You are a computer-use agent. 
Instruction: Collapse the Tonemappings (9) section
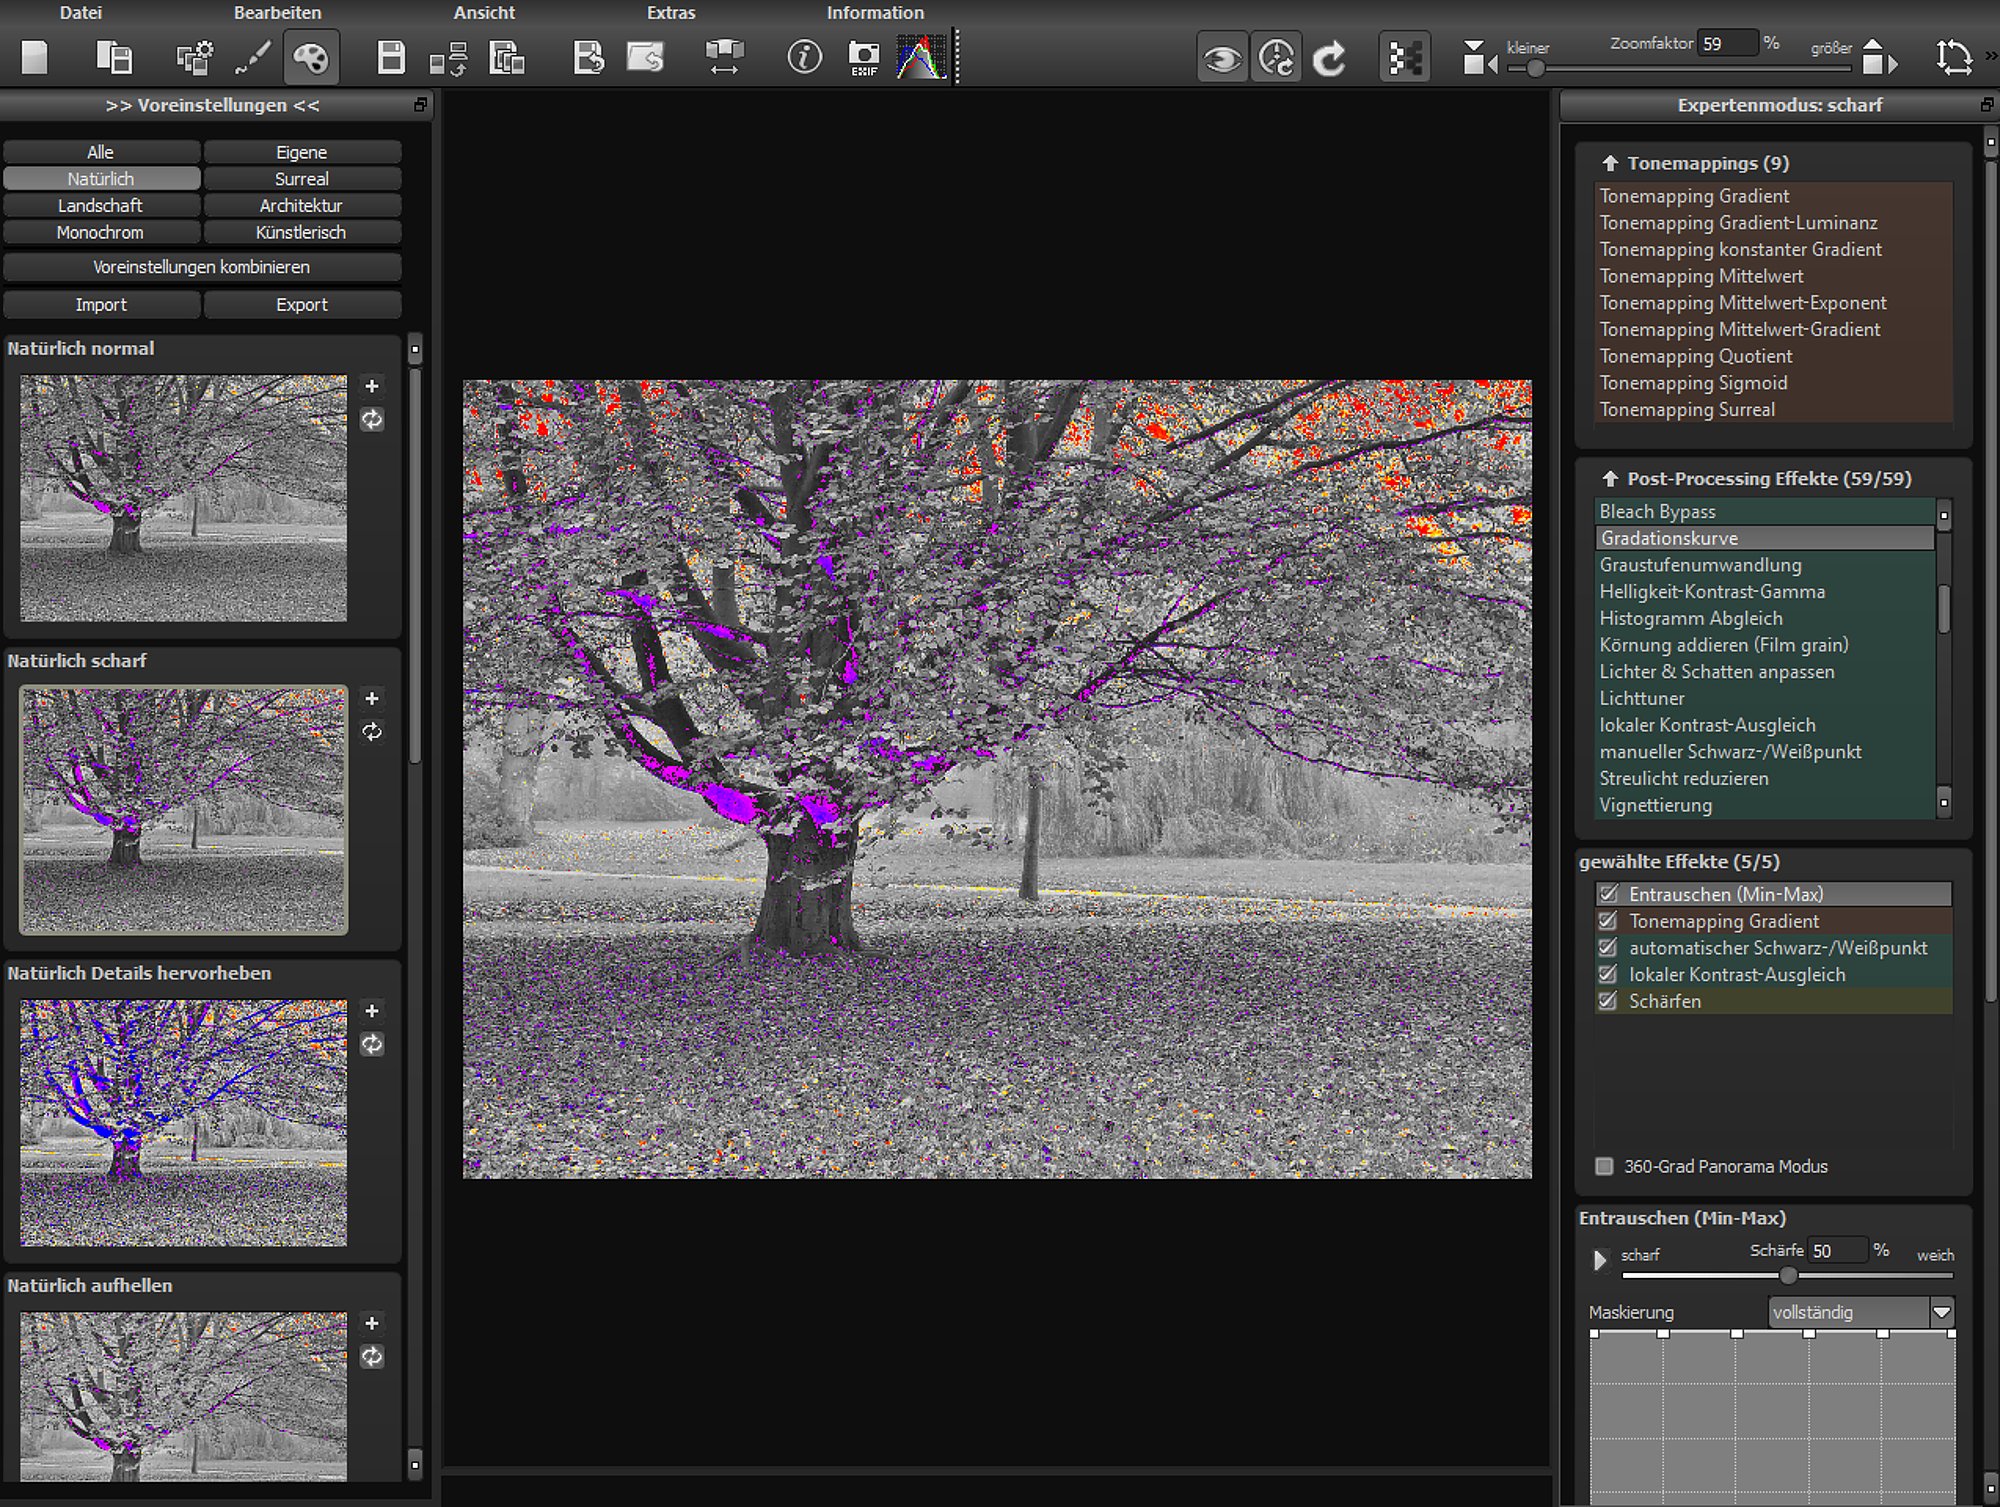(x=1610, y=163)
